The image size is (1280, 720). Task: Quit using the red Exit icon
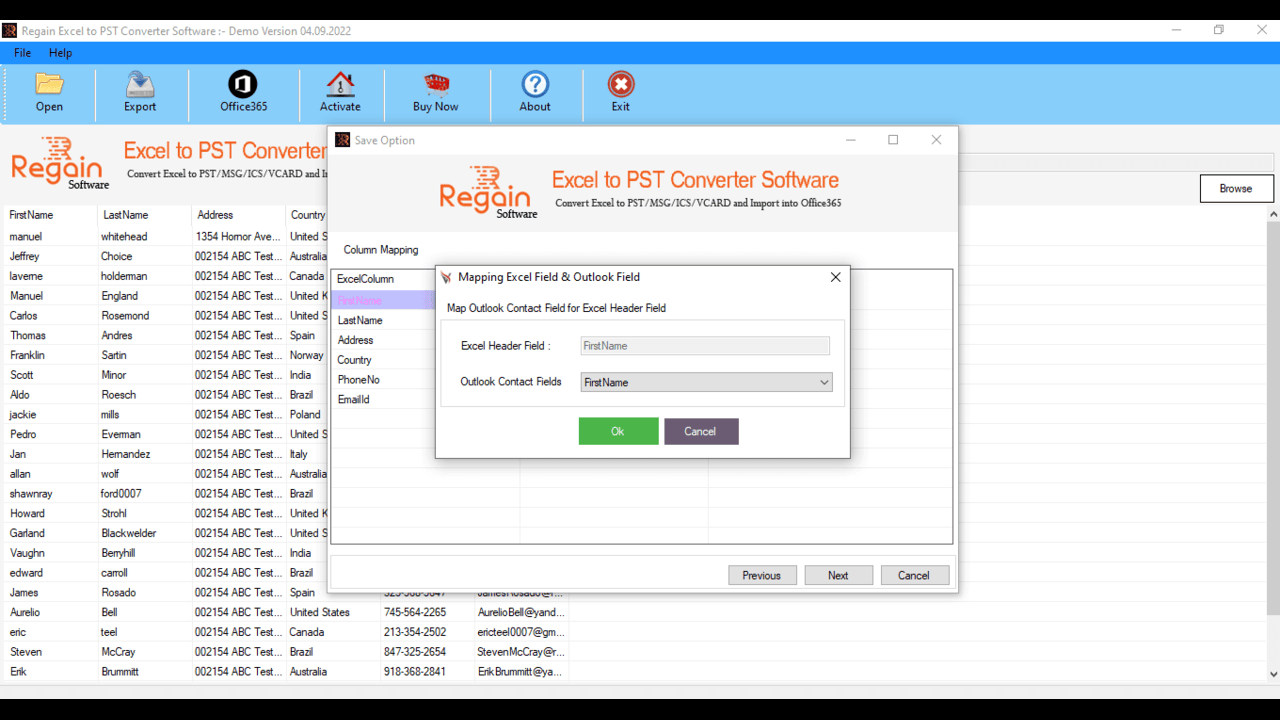click(x=621, y=93)
